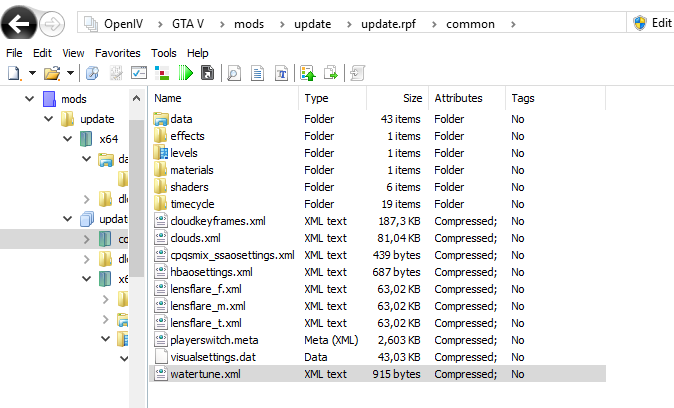This screenshot has width=674, height=408.
Task: Select the lensflare_m.xml file
Action: click(x=377, y=306)
